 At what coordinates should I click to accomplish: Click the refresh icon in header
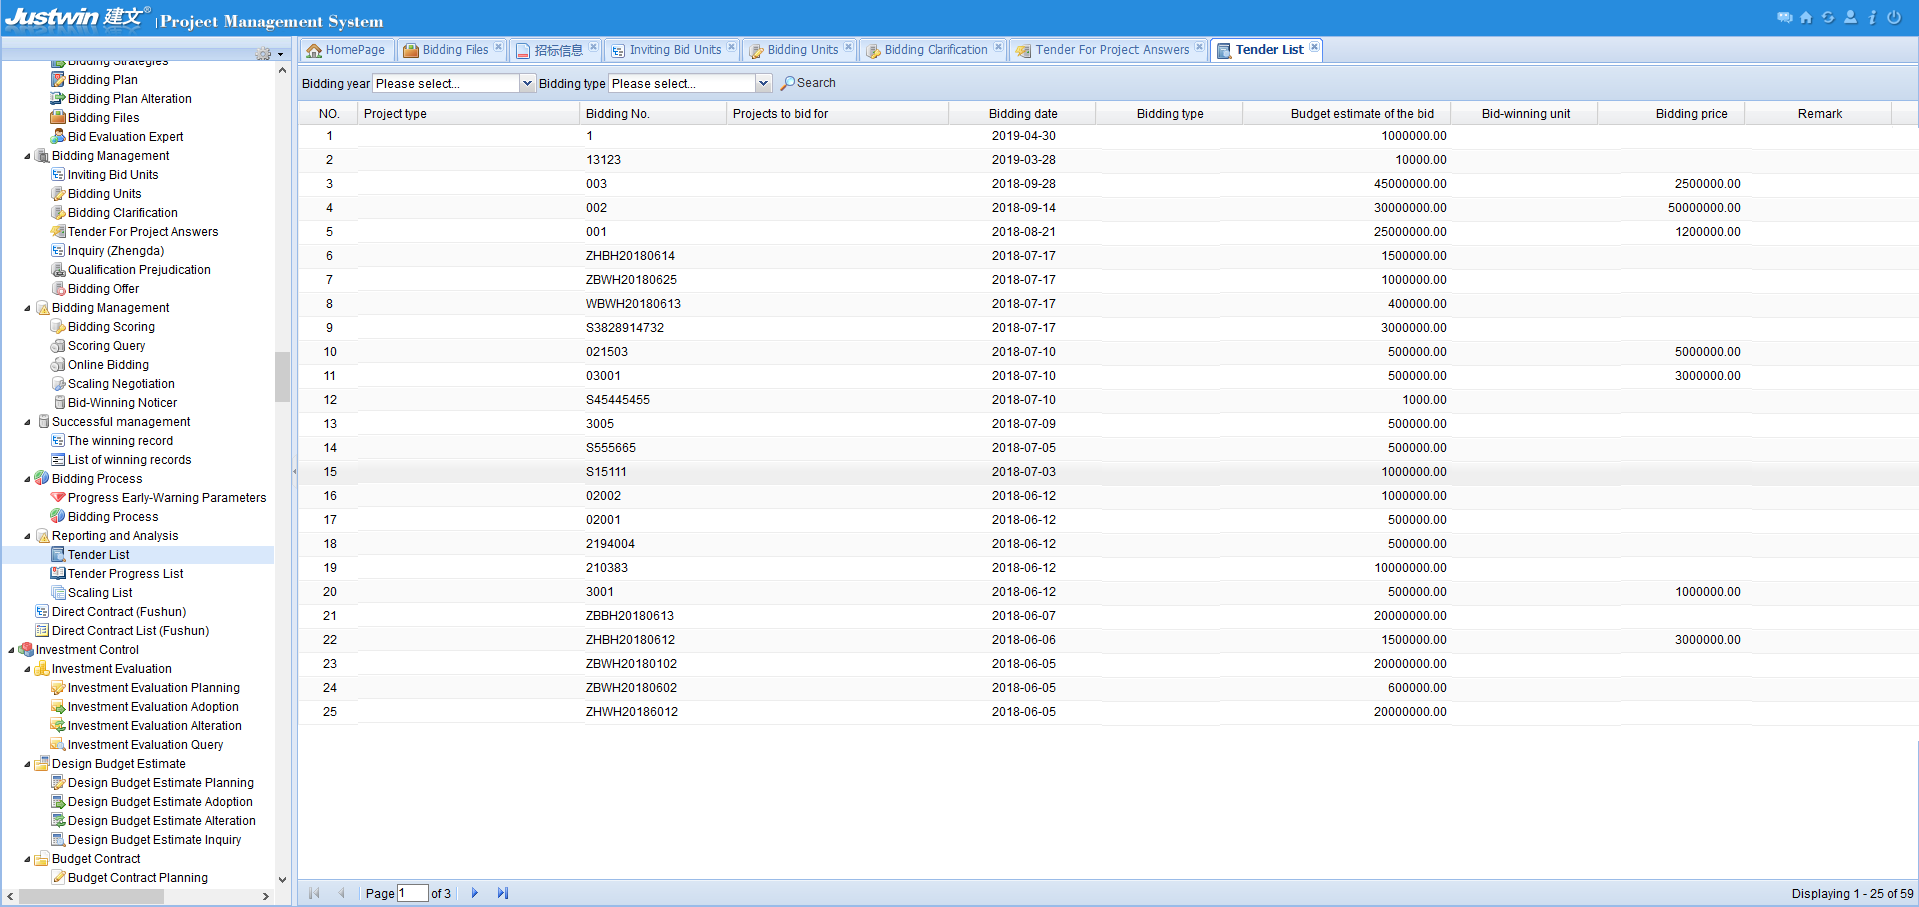coord(1828,17)
